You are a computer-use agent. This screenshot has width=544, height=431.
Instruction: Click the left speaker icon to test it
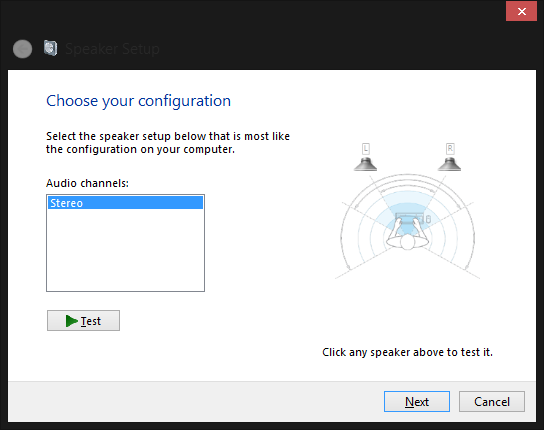pos(365,164)
